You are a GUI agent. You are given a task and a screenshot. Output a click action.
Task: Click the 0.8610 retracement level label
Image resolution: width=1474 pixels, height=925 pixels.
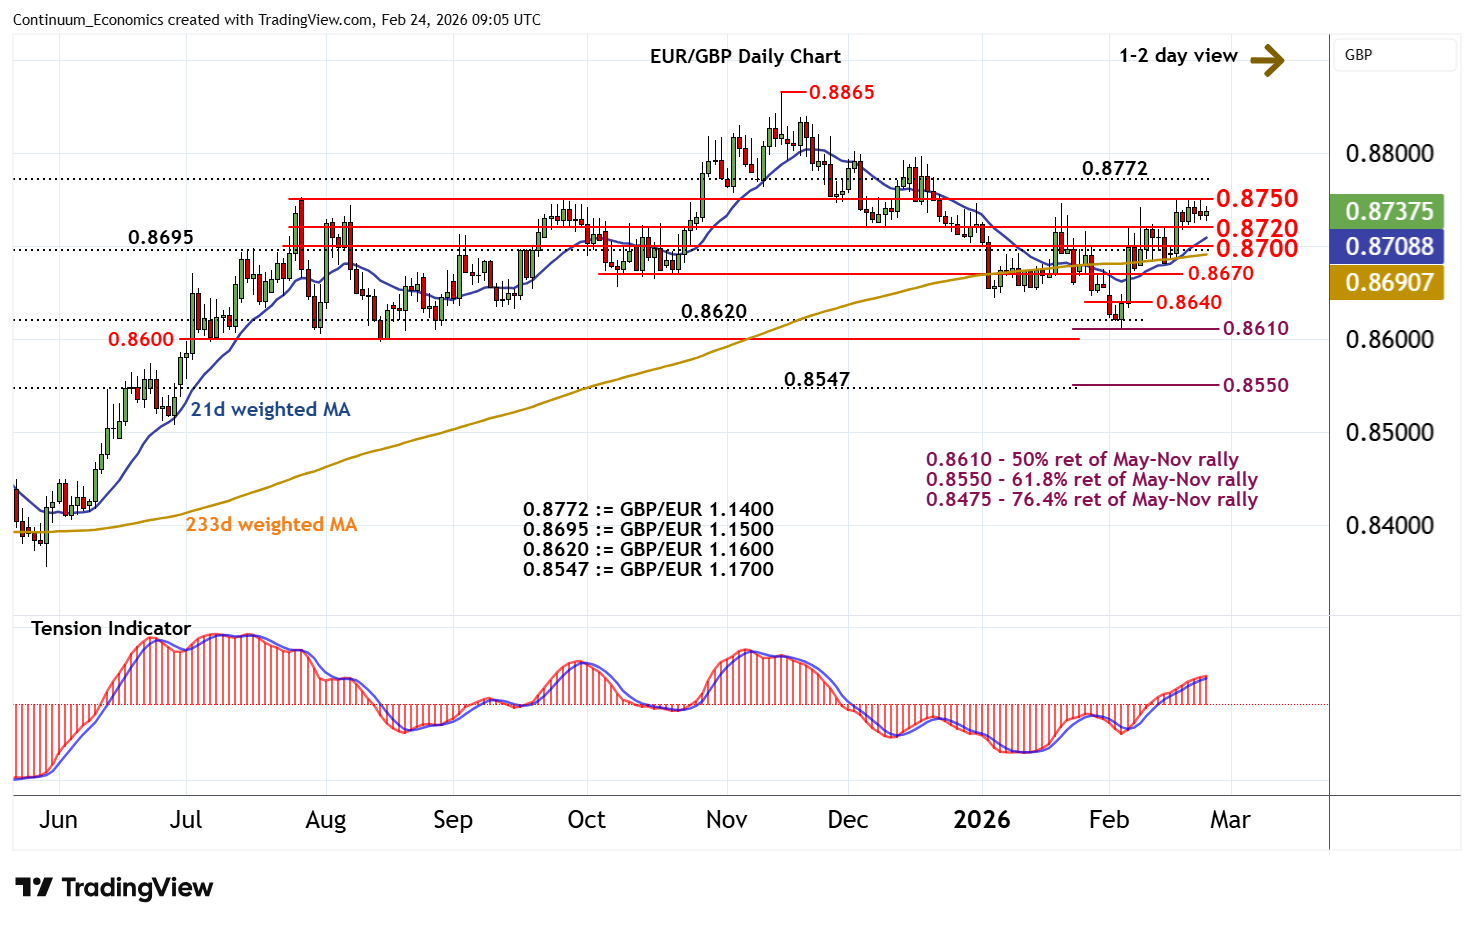coord(1256,328)
